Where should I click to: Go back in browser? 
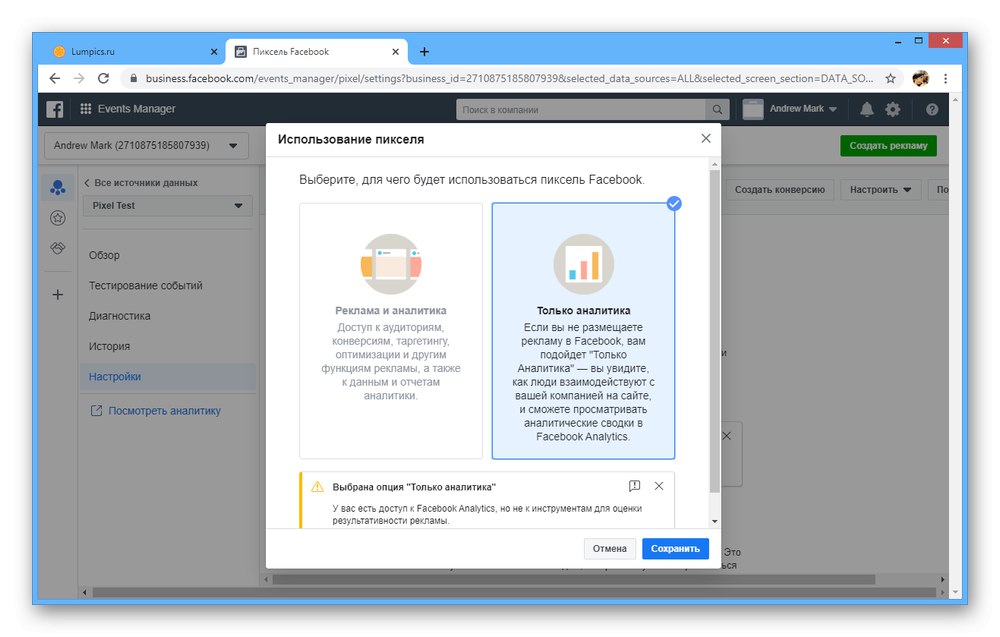(x=55, y=78)
